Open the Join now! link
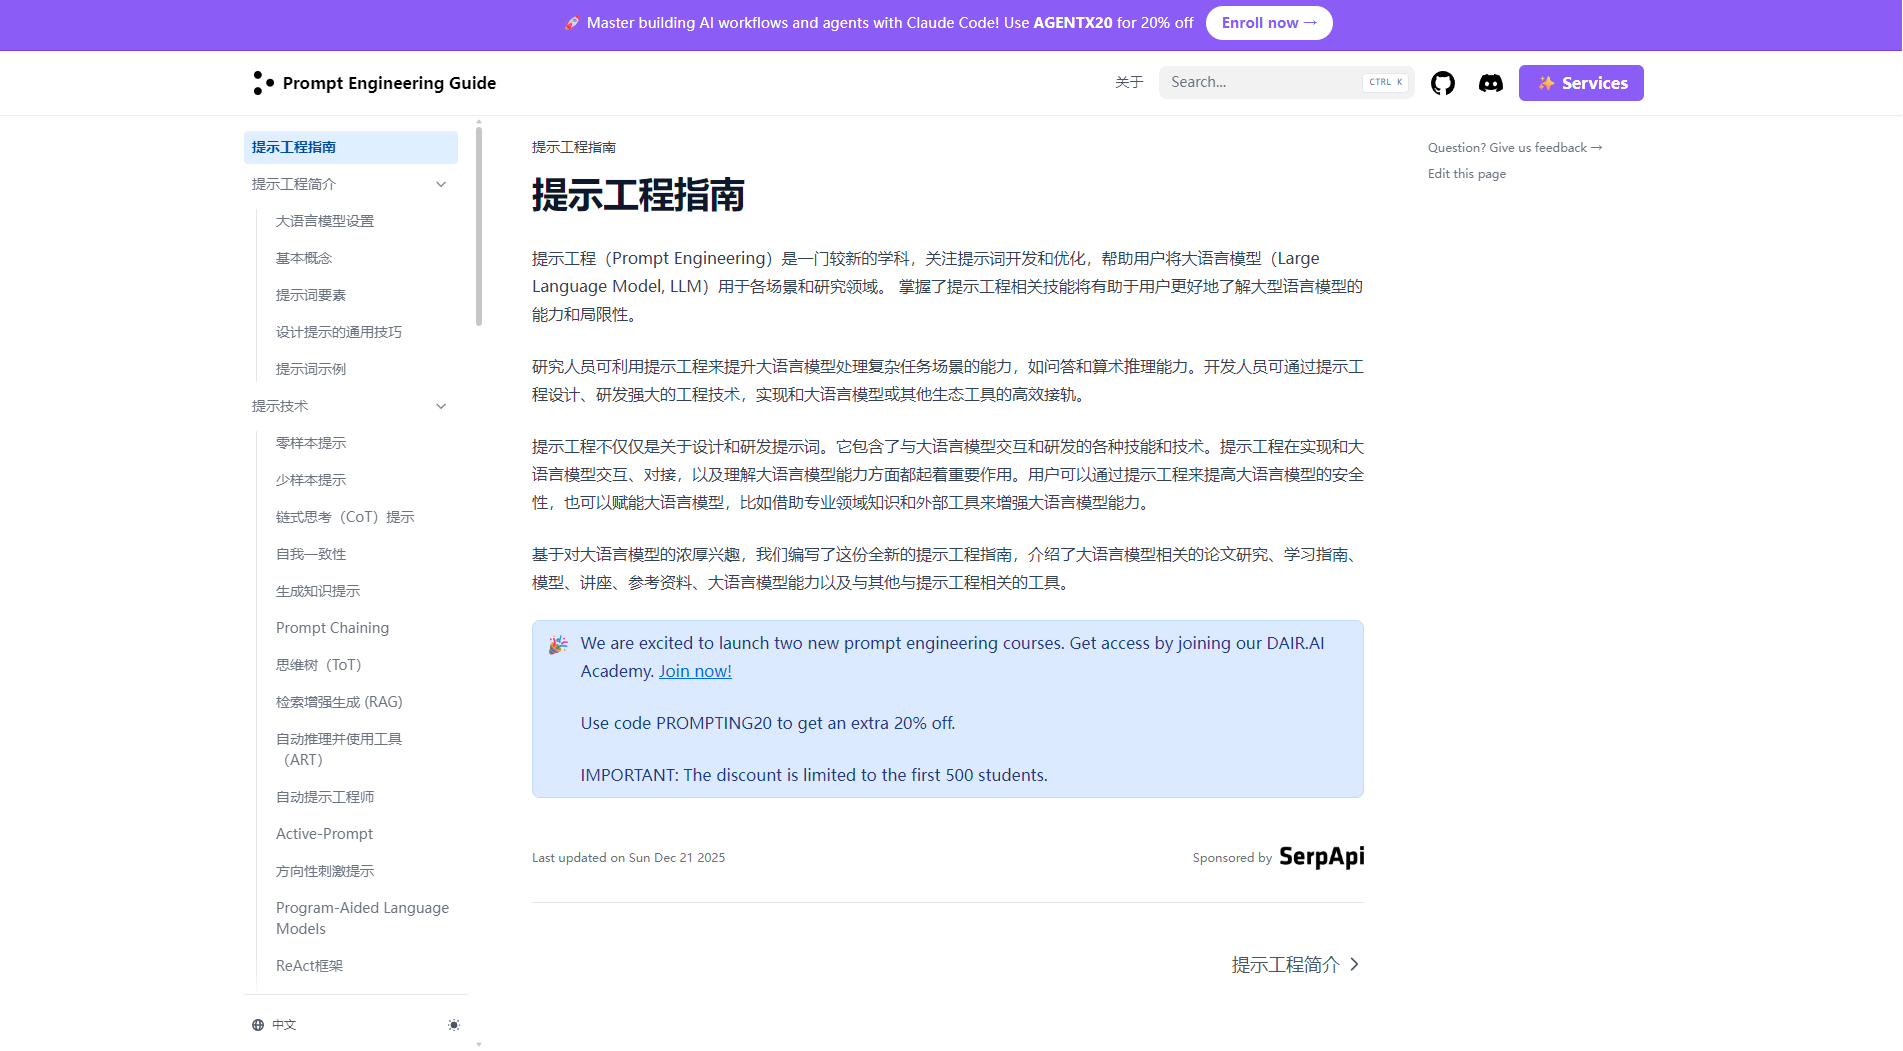Image resolution: width=1903 pixels, height=1051 pixels. coord(695,671)
